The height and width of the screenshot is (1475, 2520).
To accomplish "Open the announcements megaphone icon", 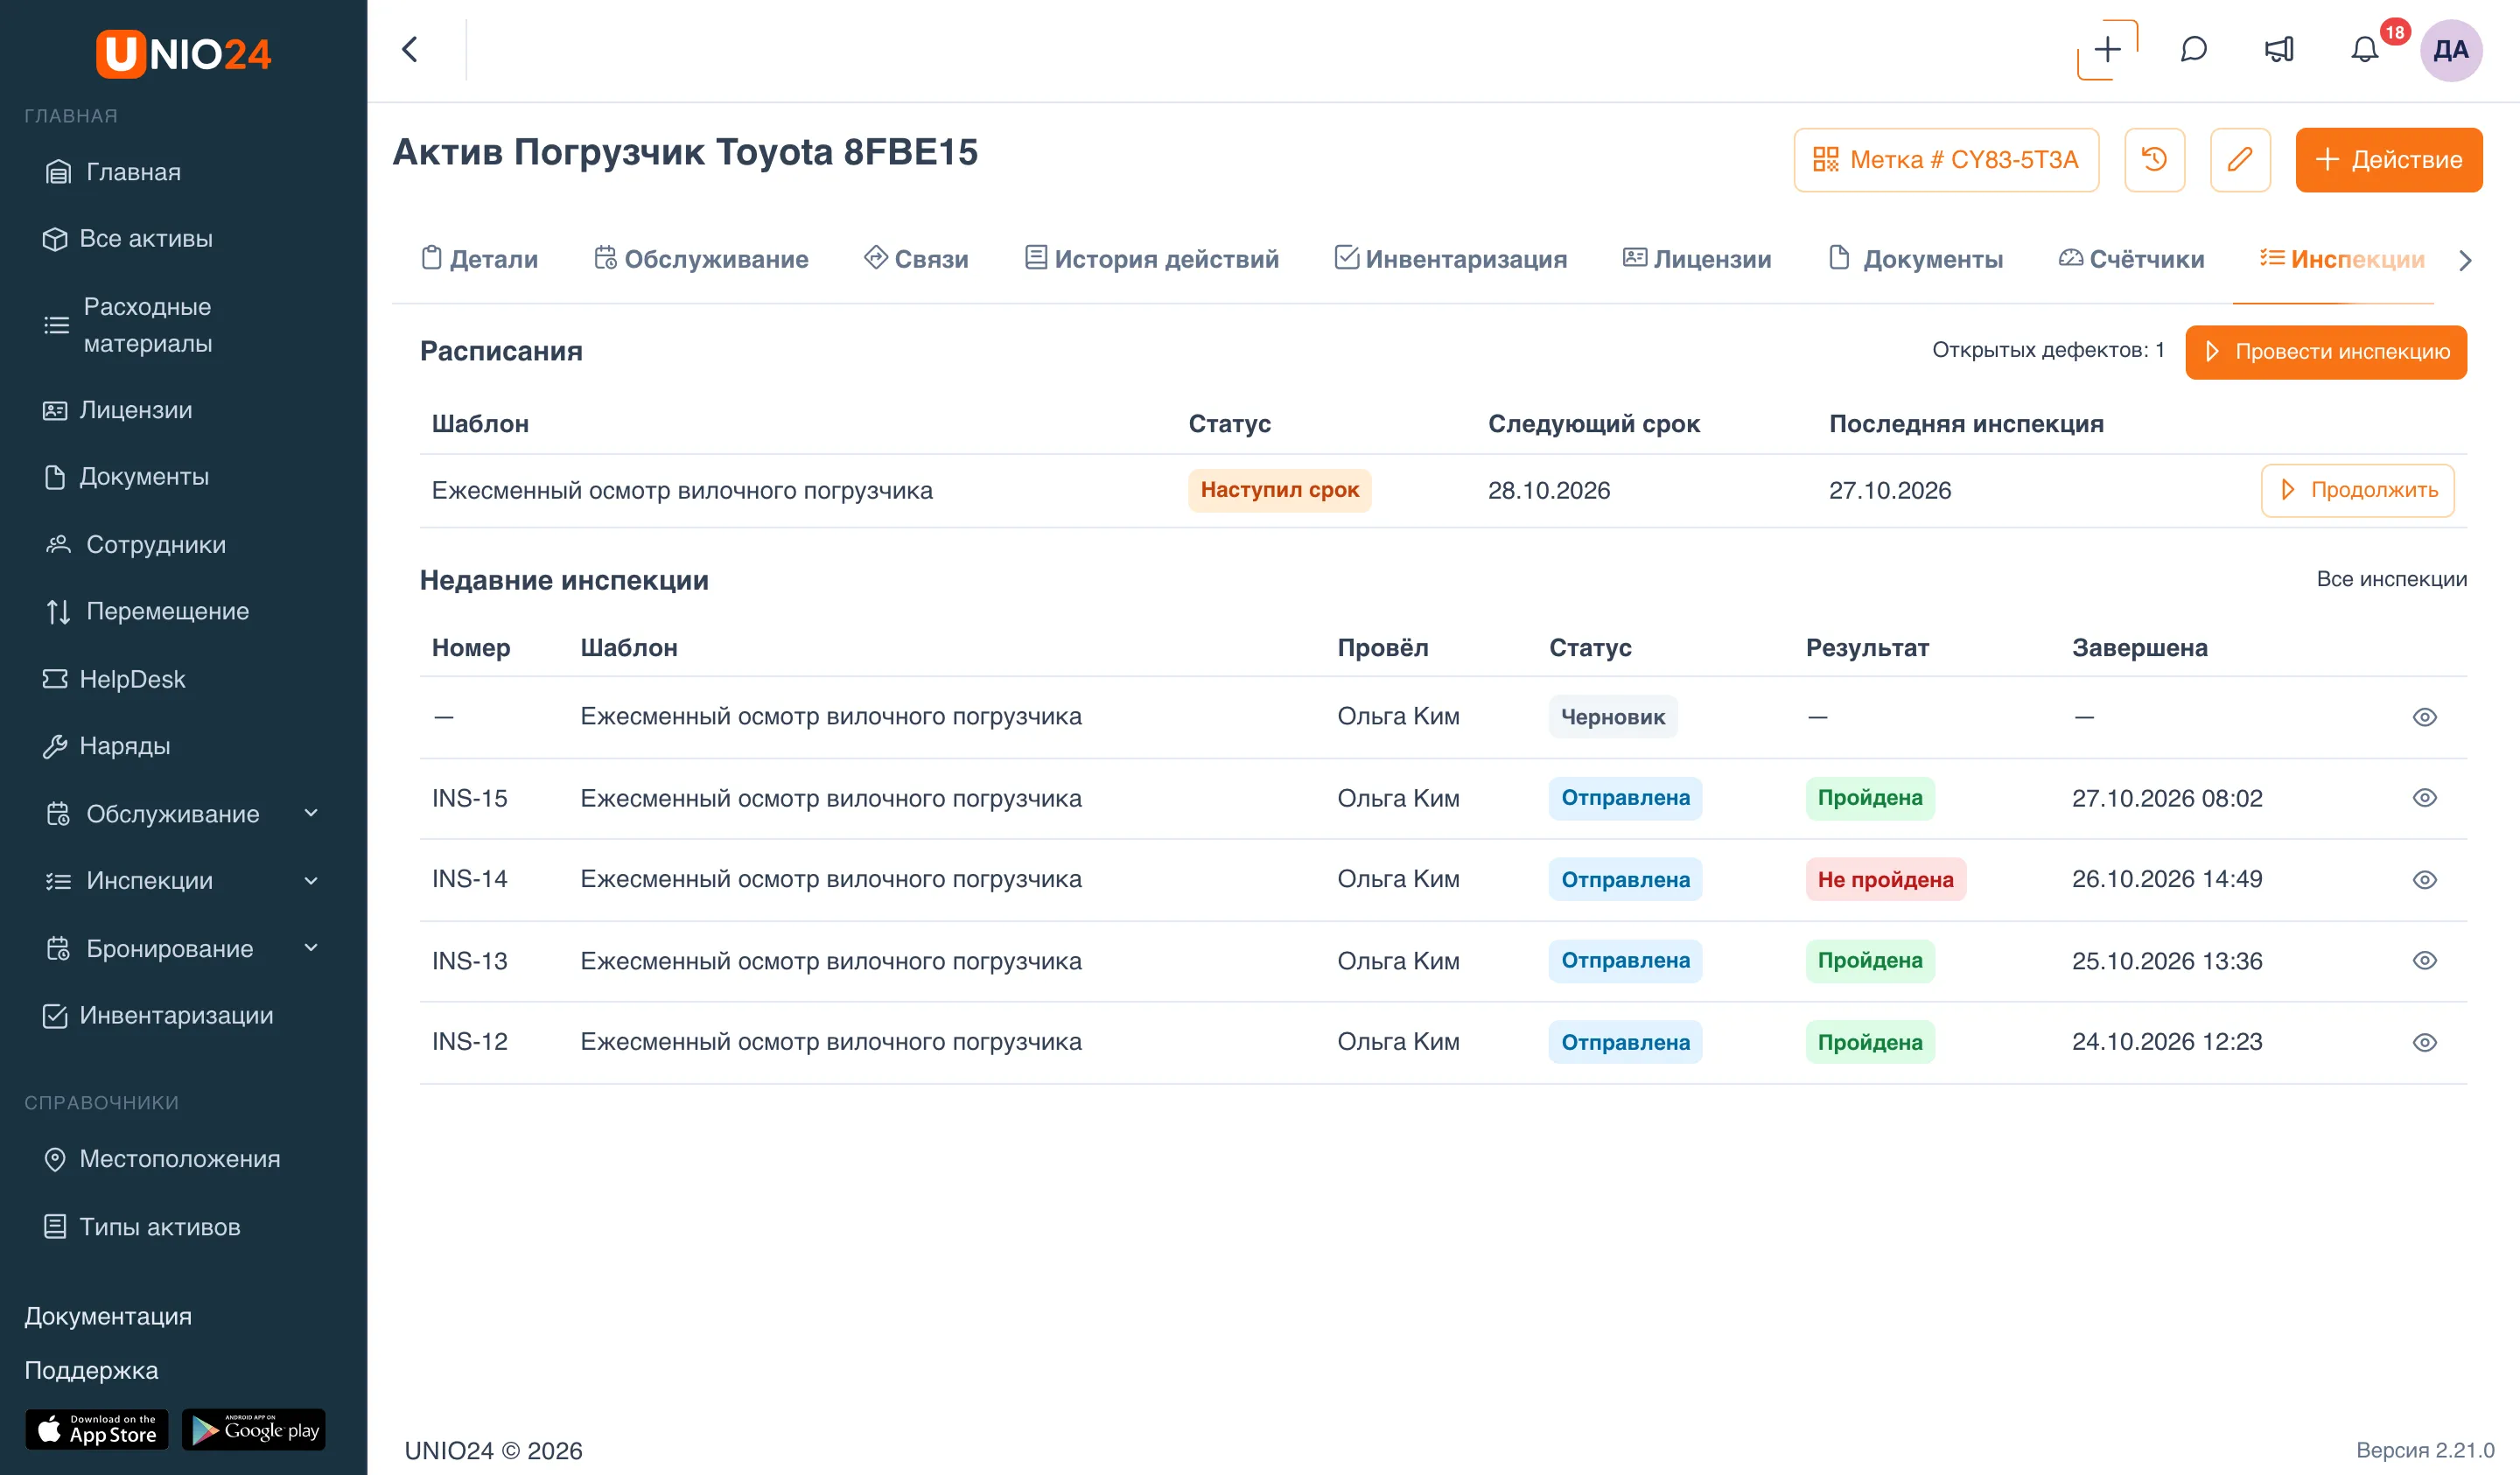I will tap(2279, 49).
